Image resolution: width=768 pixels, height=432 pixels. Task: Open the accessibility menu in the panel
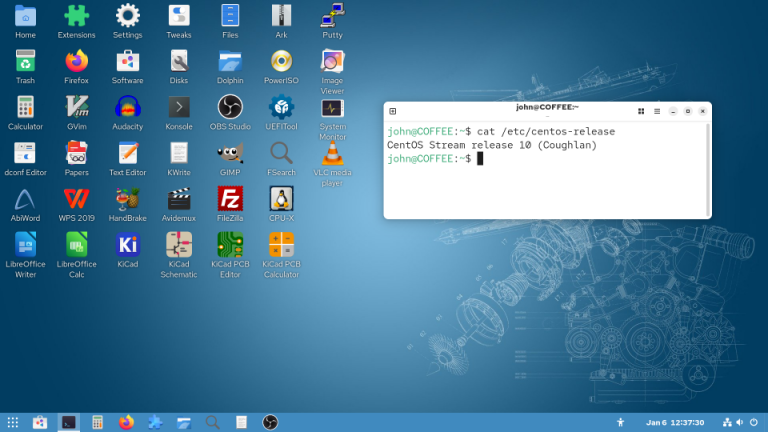[x=620, y=422]
